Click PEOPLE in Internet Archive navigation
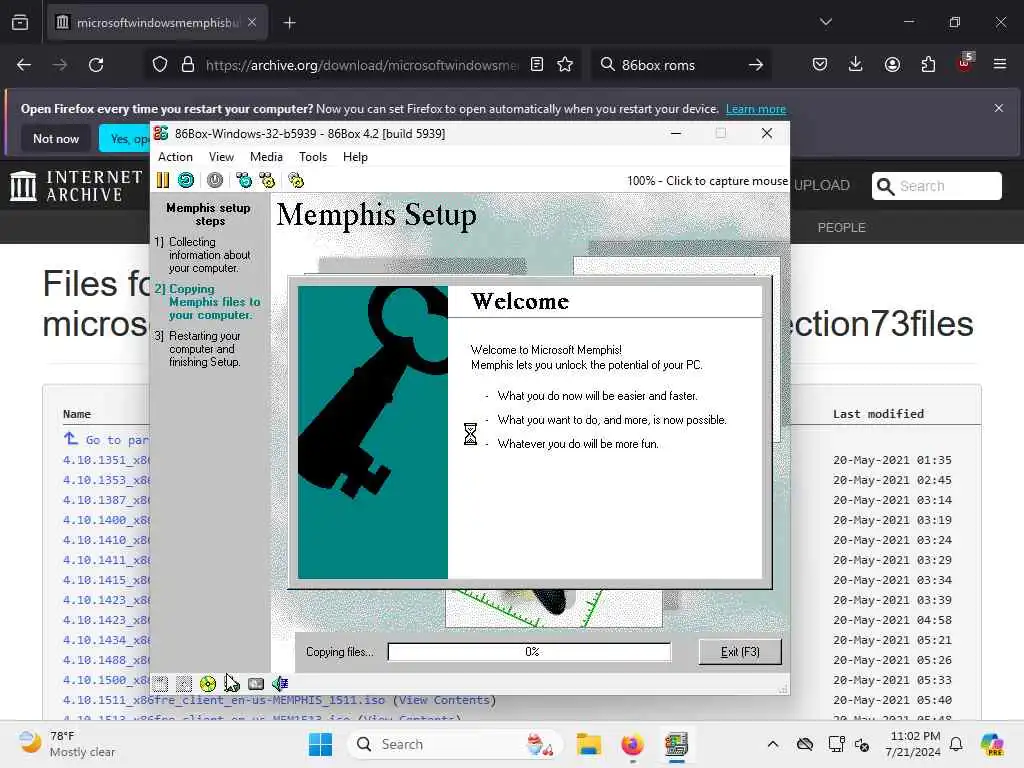1024x768 pixels. point(841,227)
